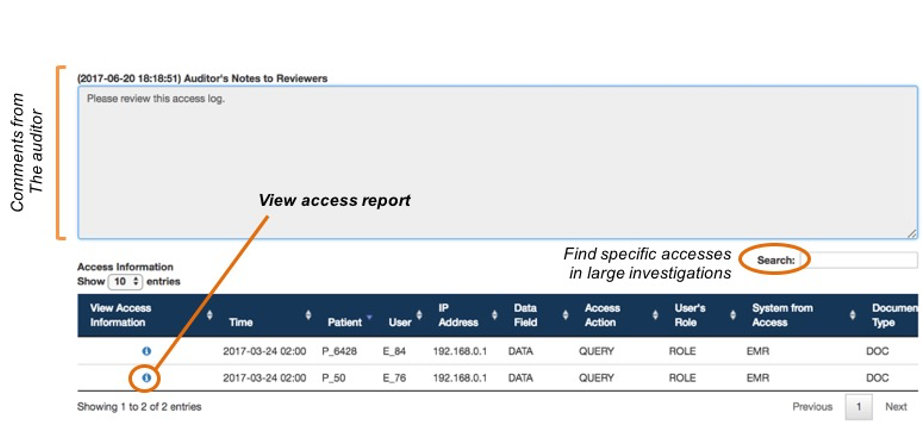The height and width of the screenshot is (424, 922).
Task: Open access info icon for patient P_6428
Action: [146, 351]
